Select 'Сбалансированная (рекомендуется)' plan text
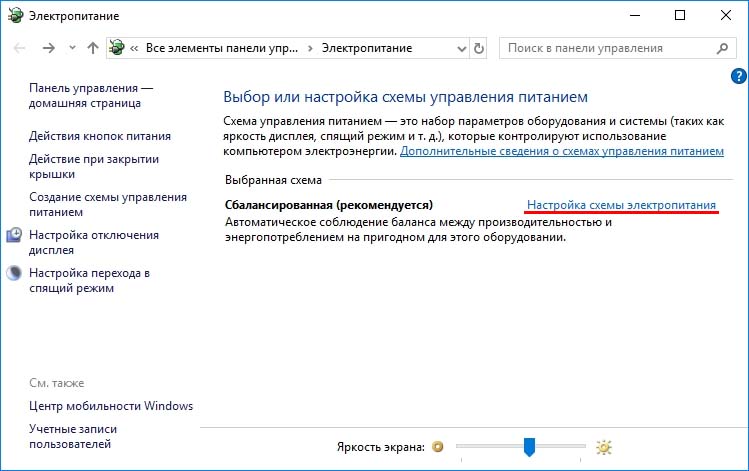The width and height of the screenshot is (749, 471). (x=329, y=205)
